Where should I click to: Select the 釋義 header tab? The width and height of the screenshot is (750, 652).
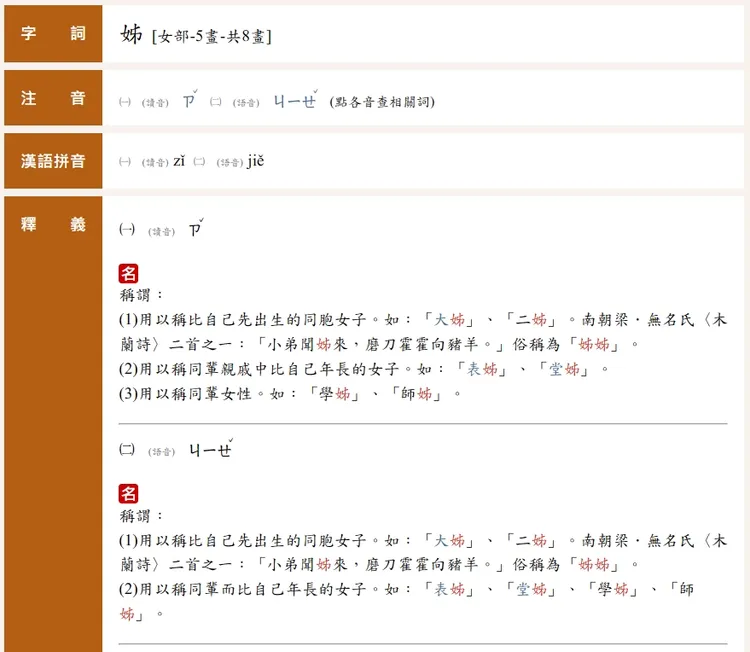coord(53,226)
